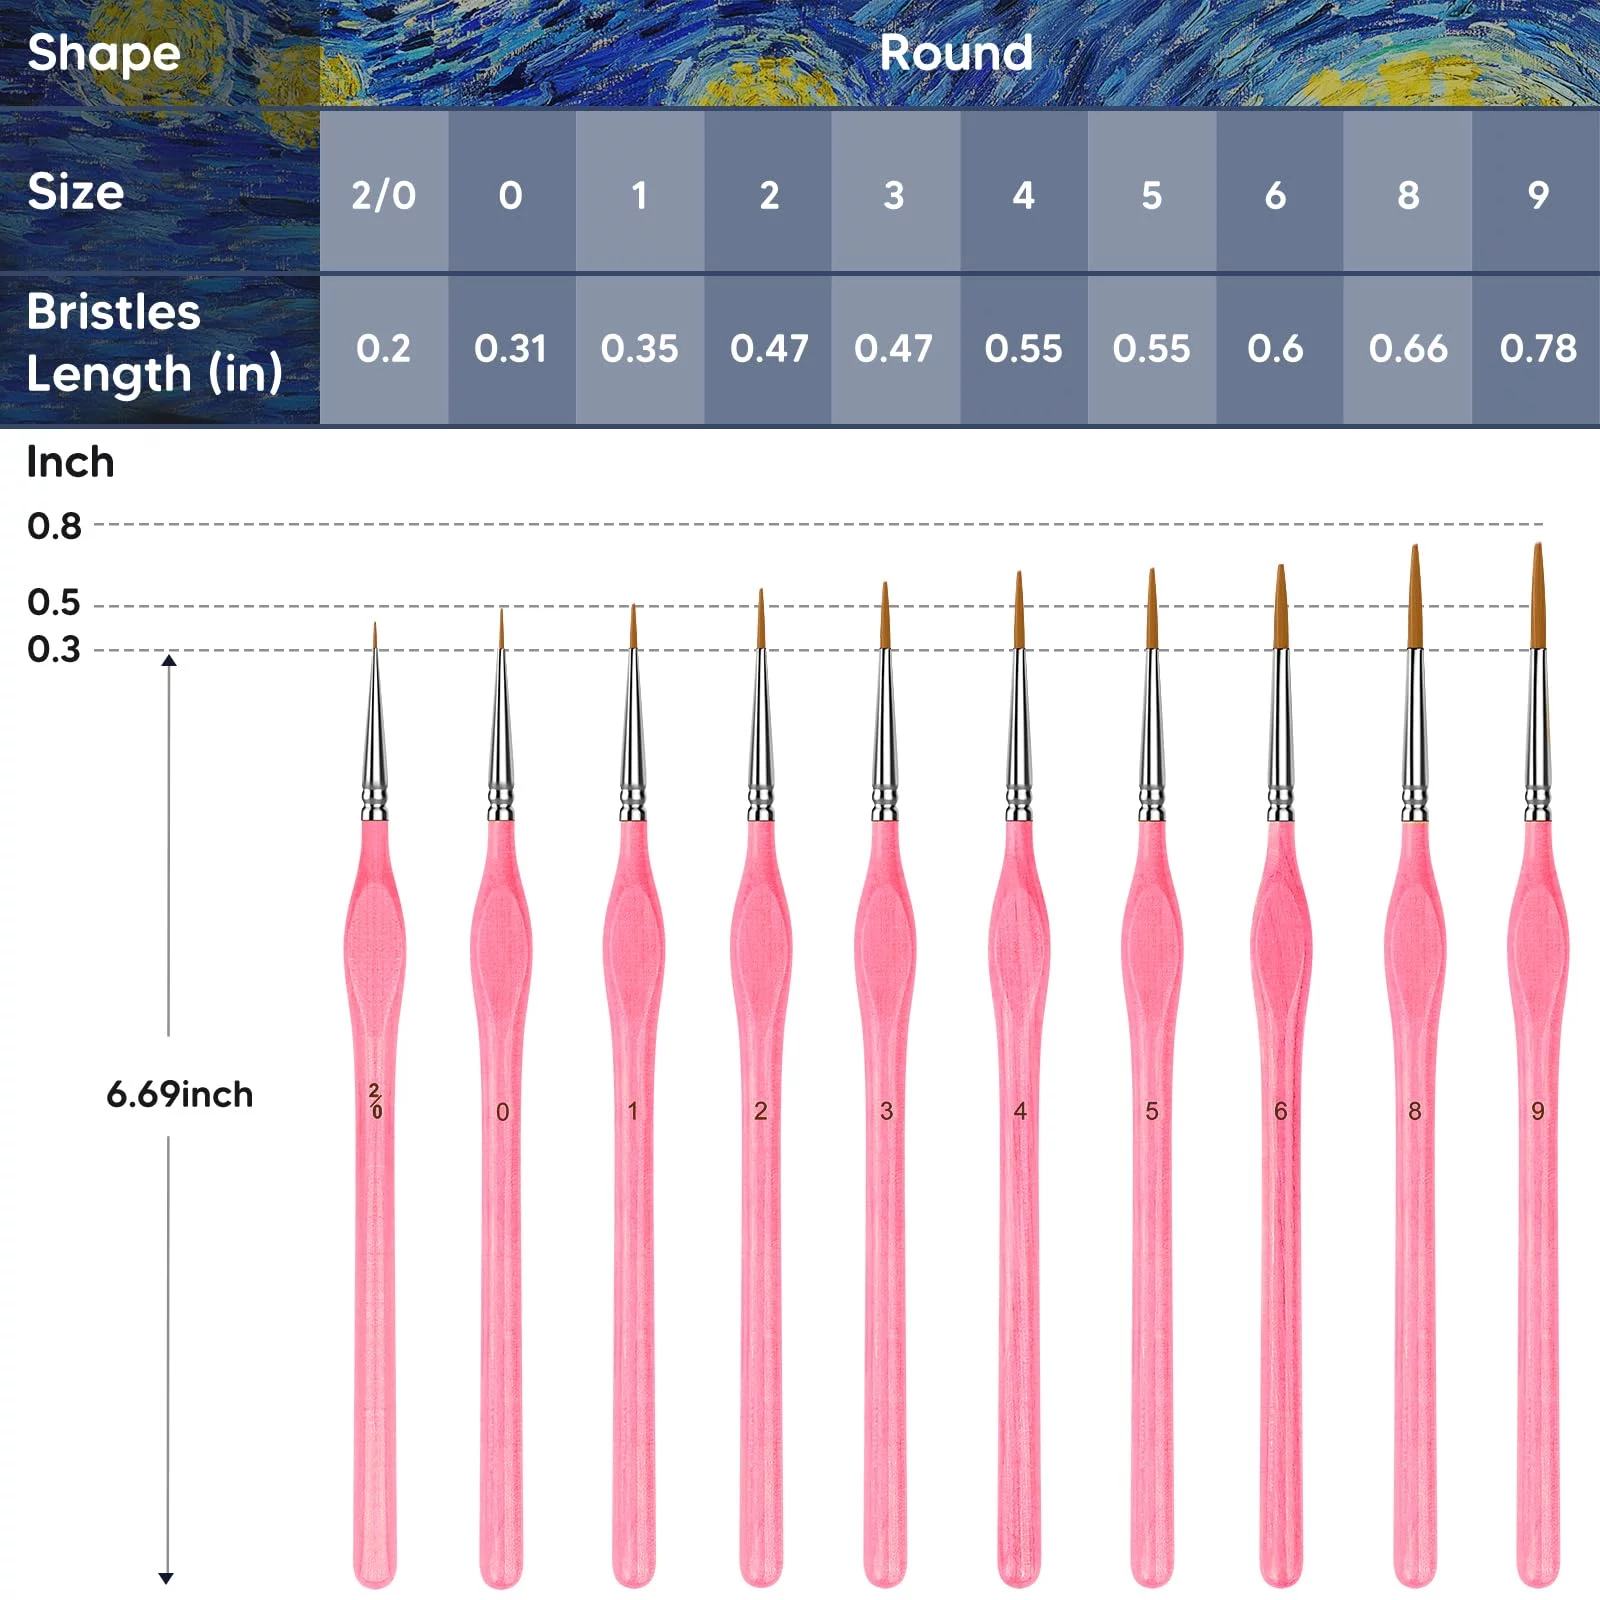Click the 'Shape' row label

point(104,53)
